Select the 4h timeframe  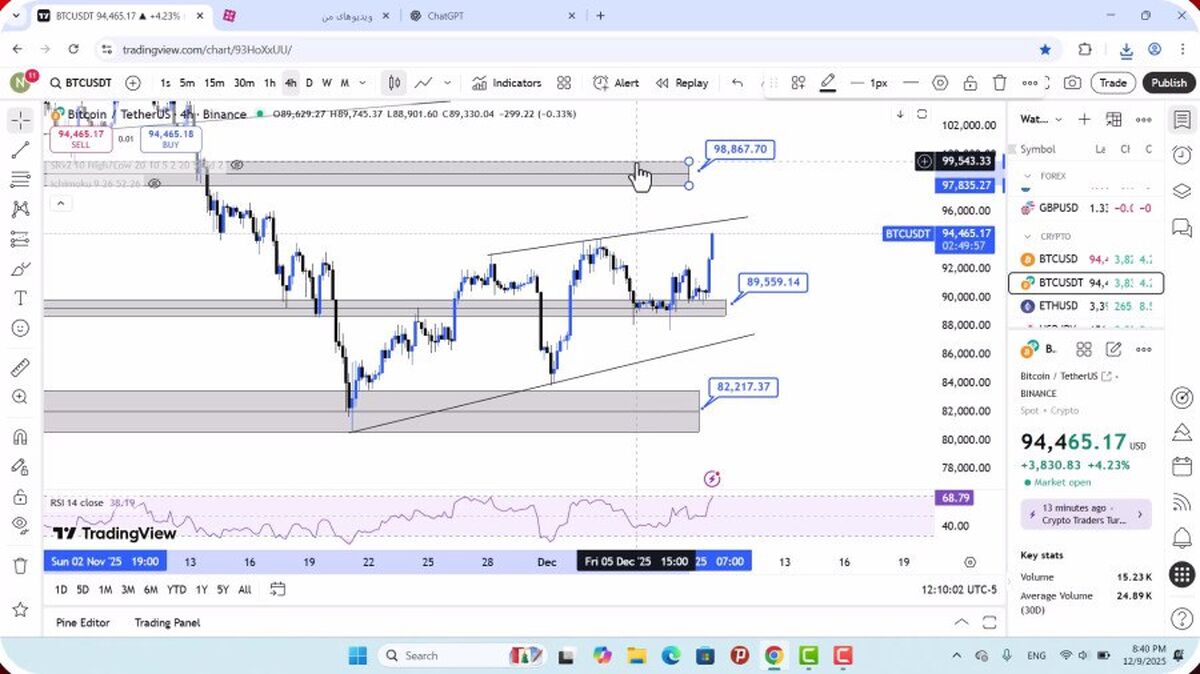(x=291, y=83)
